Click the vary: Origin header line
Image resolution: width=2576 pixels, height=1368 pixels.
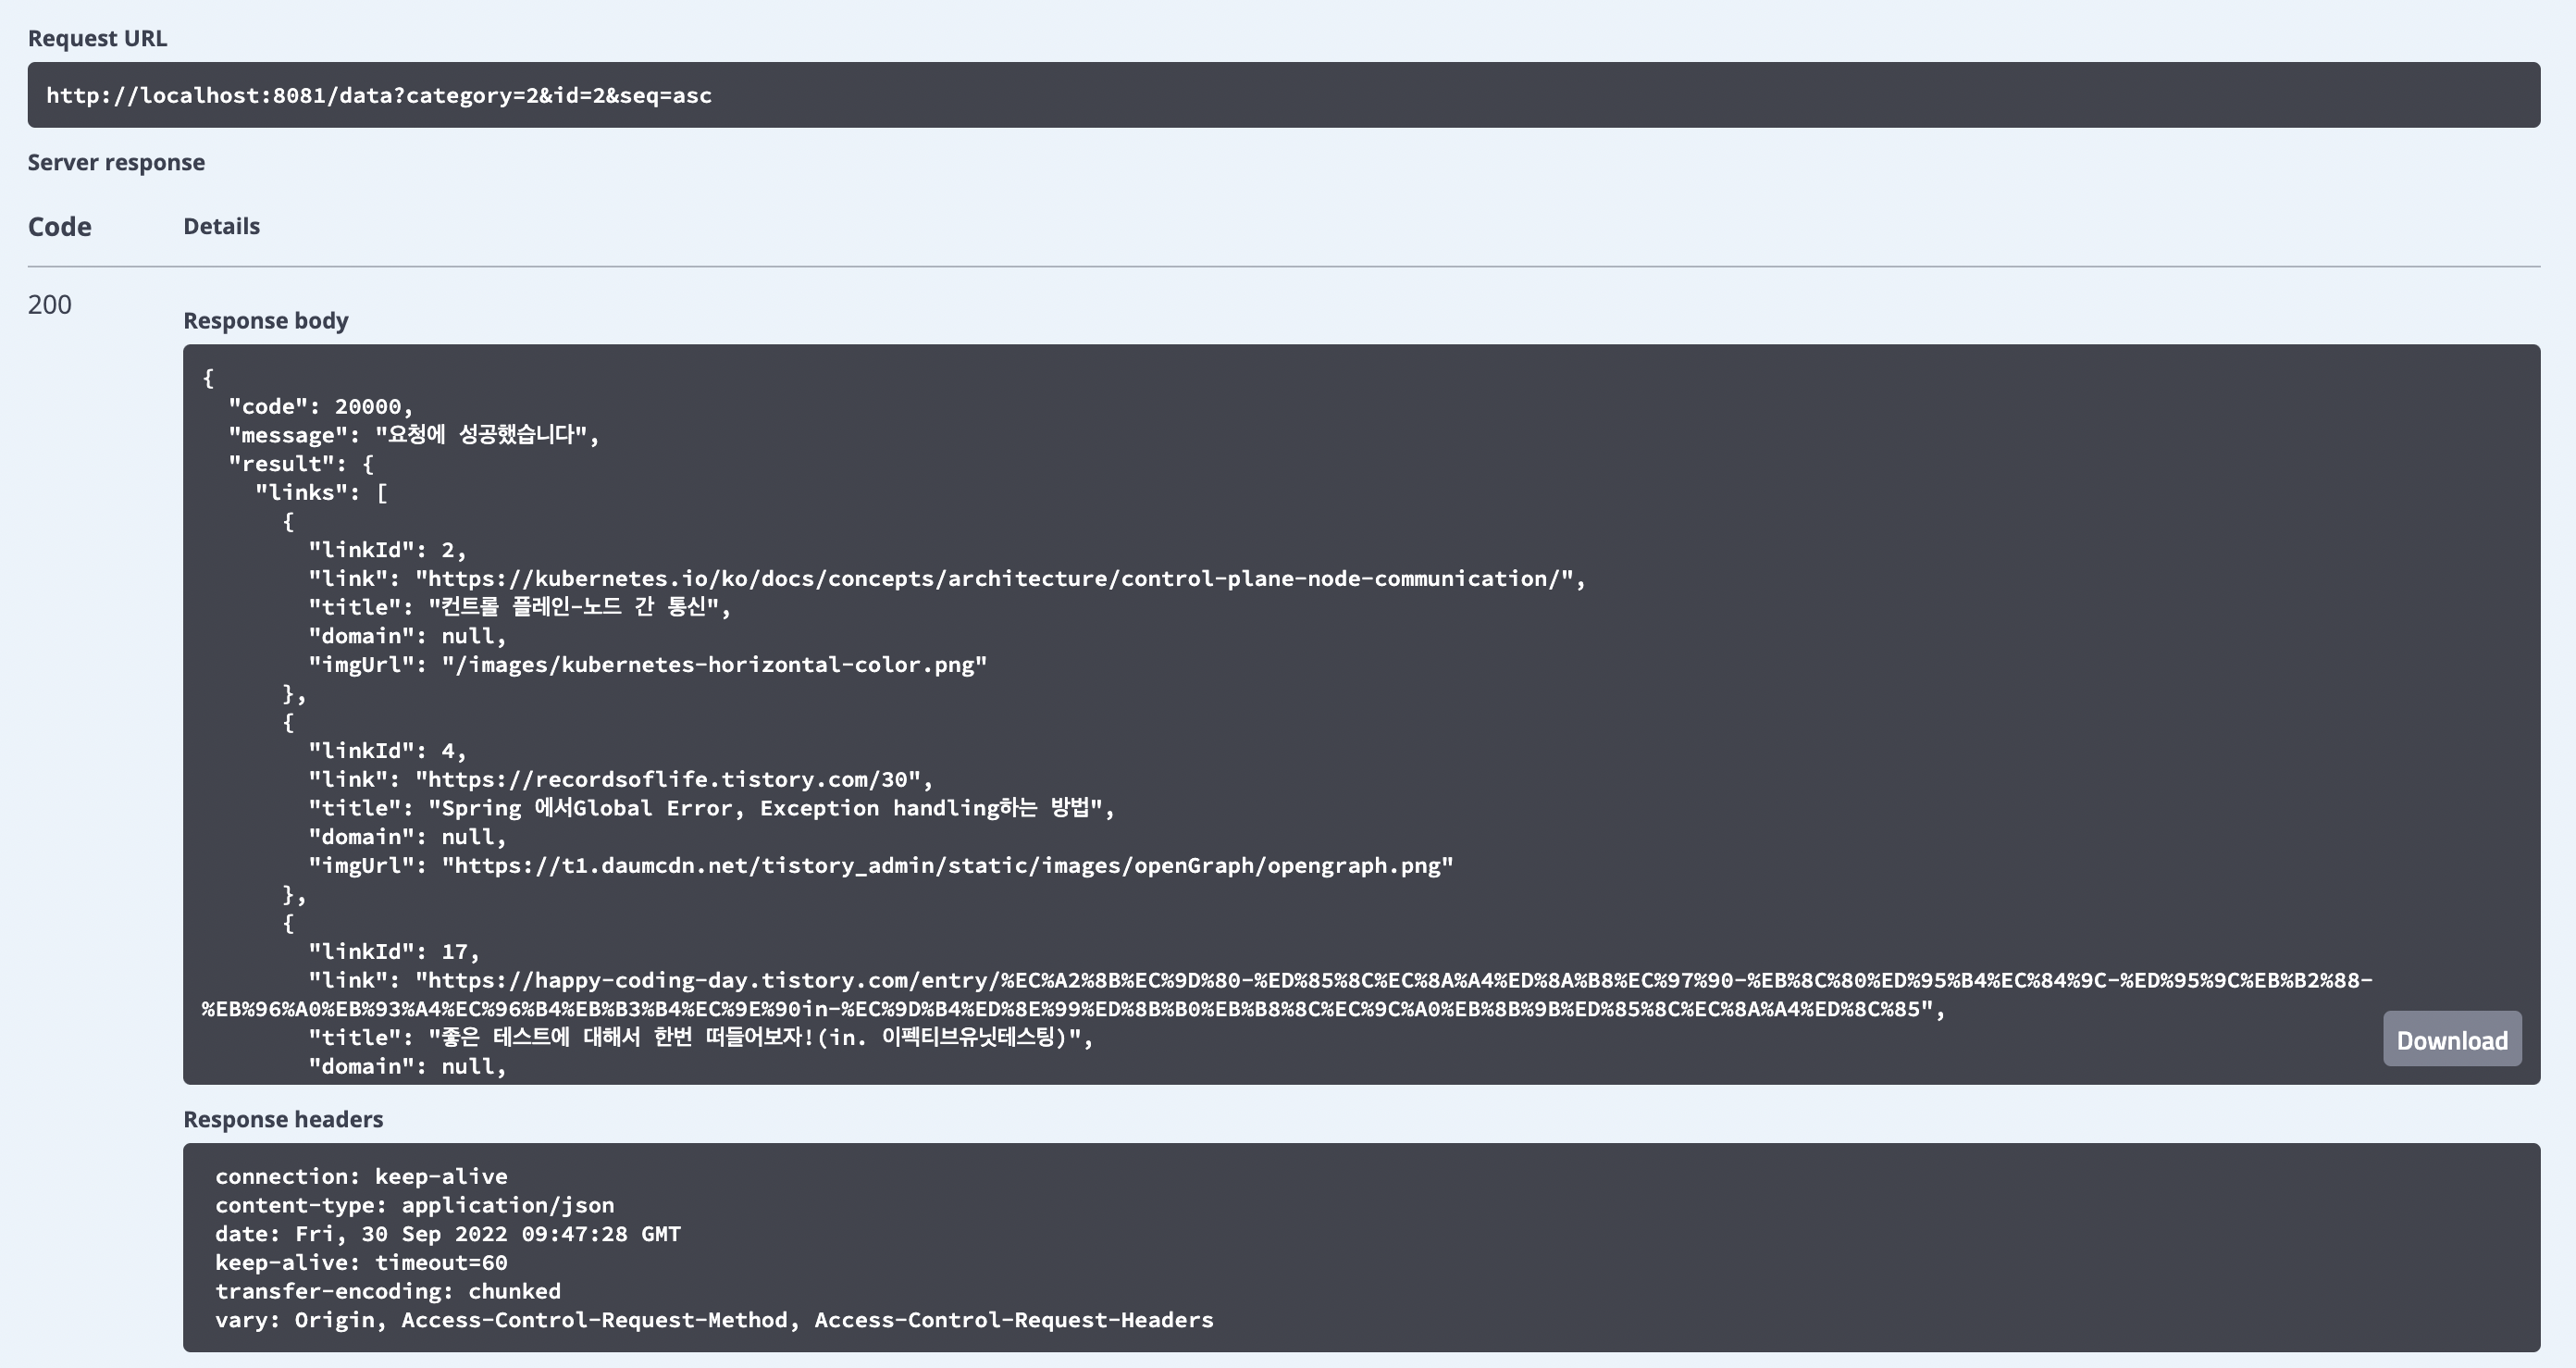point(713,1320)
